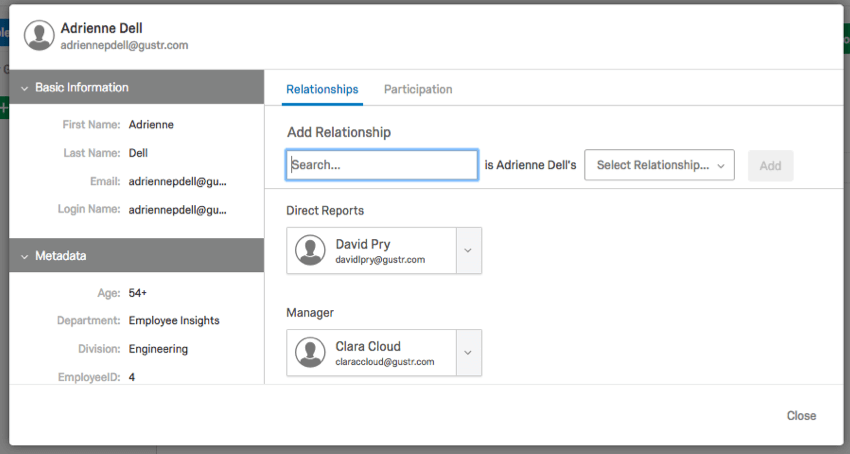Focus the relationship Search field
Image resolution: width=850 pixels, height=454 pixels.
pyautogui.click(x=382, y=165)
